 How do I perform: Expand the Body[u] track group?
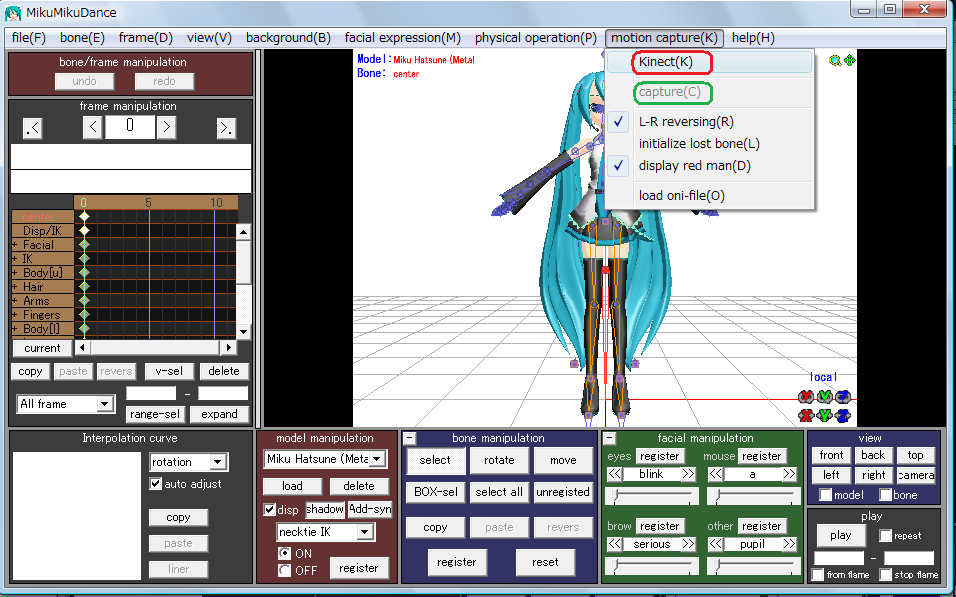point(15,273)
